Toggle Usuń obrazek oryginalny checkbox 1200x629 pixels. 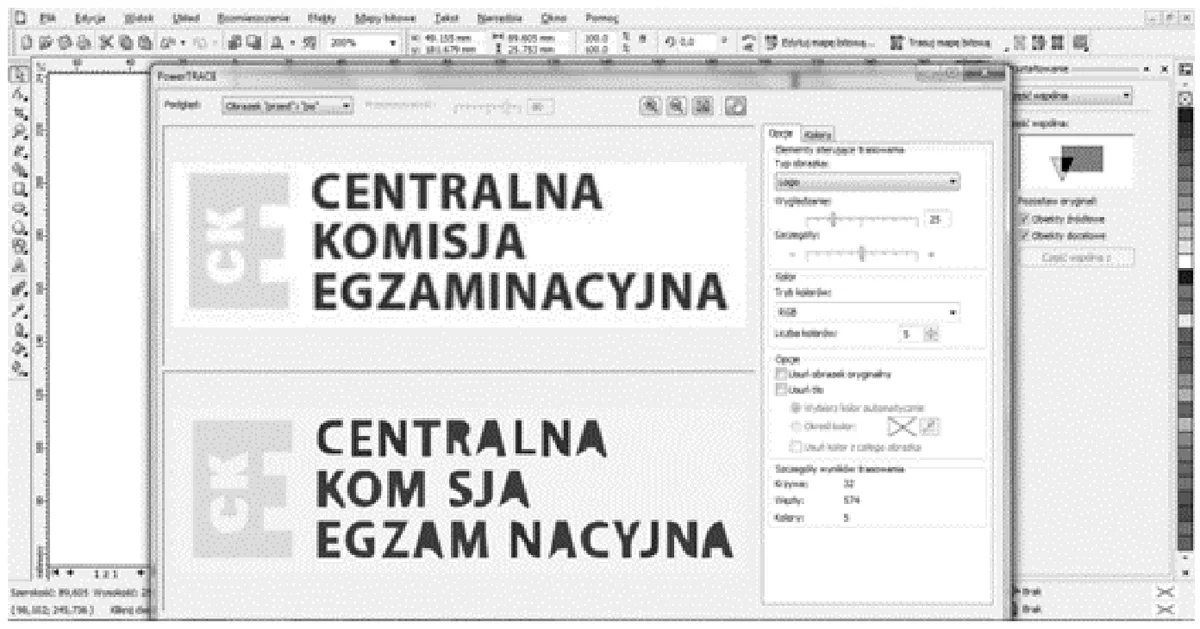pos(780,374)
